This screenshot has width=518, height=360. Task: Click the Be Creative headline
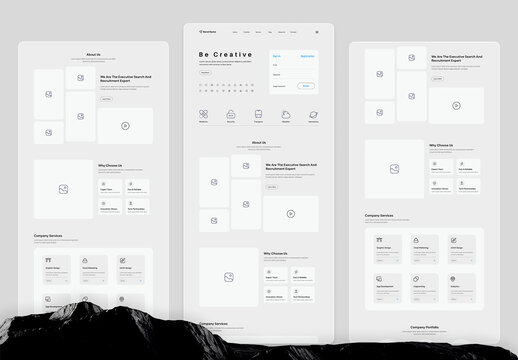pyautogui.click(x=225, y=54)
